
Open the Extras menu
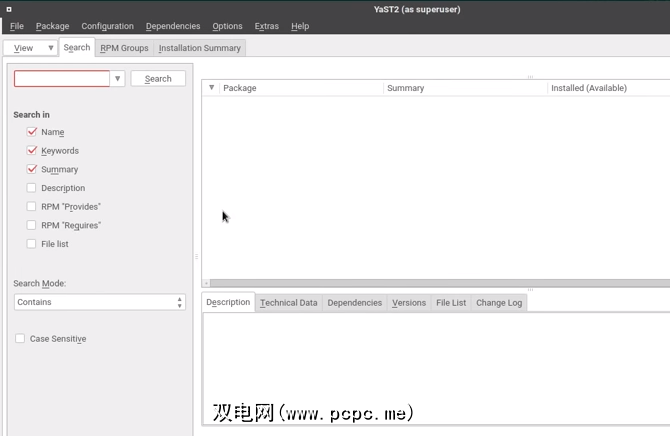click(x=267, y=26)
